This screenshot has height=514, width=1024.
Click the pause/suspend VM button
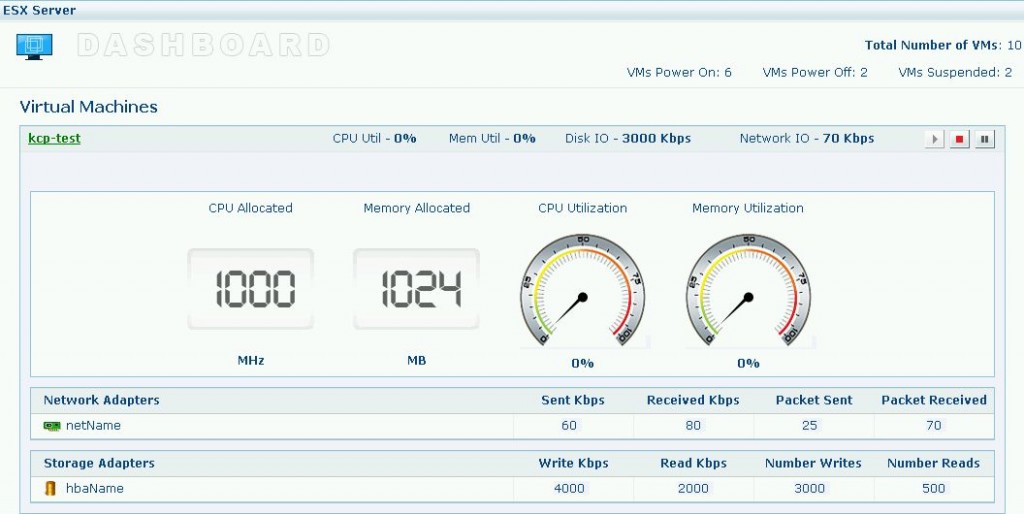[985, 139]
